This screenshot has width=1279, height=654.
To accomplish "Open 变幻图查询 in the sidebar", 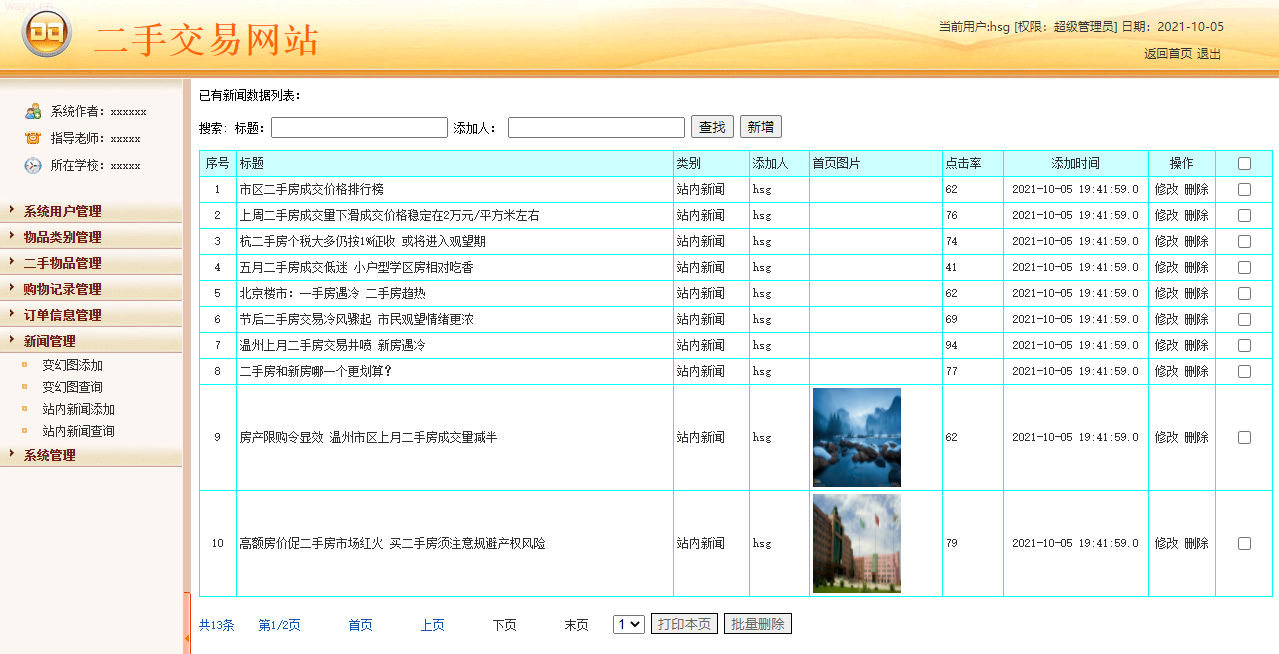I will pos(72,387).
